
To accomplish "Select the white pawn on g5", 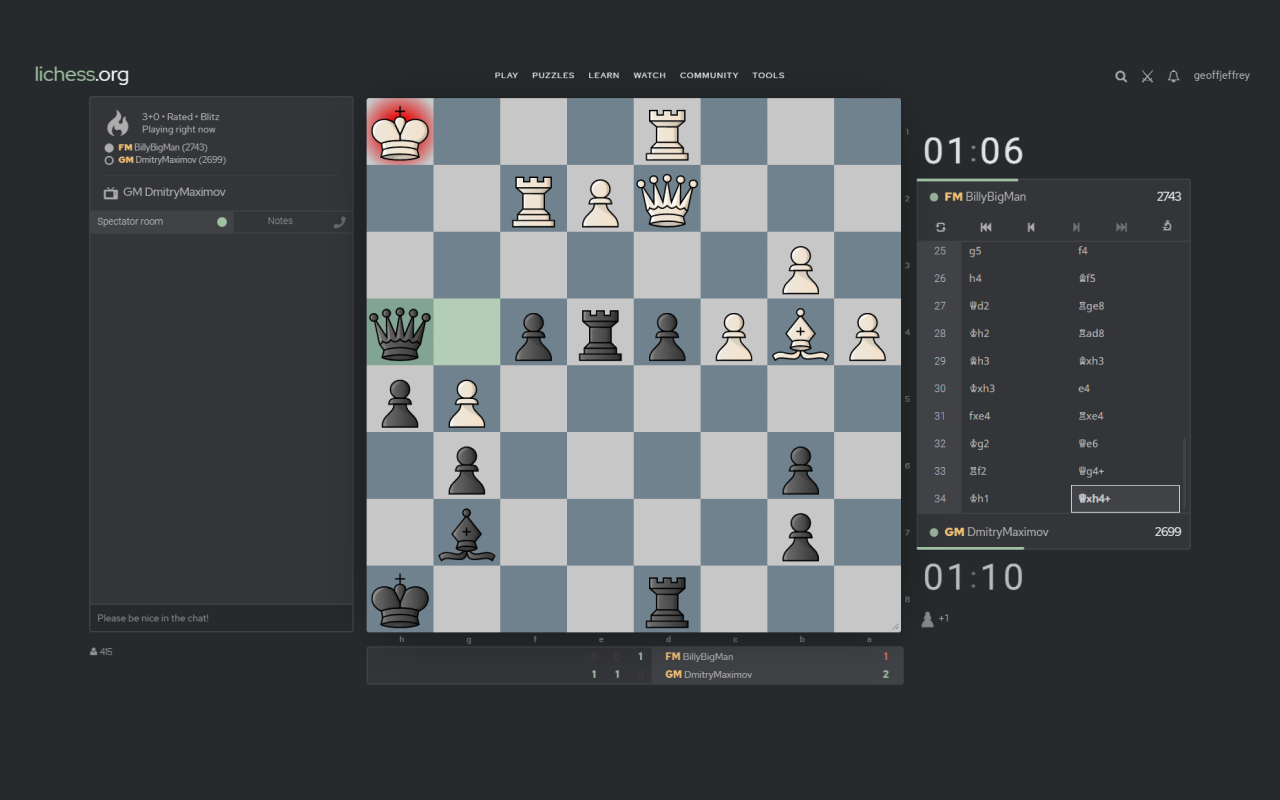I will (467, 399).
